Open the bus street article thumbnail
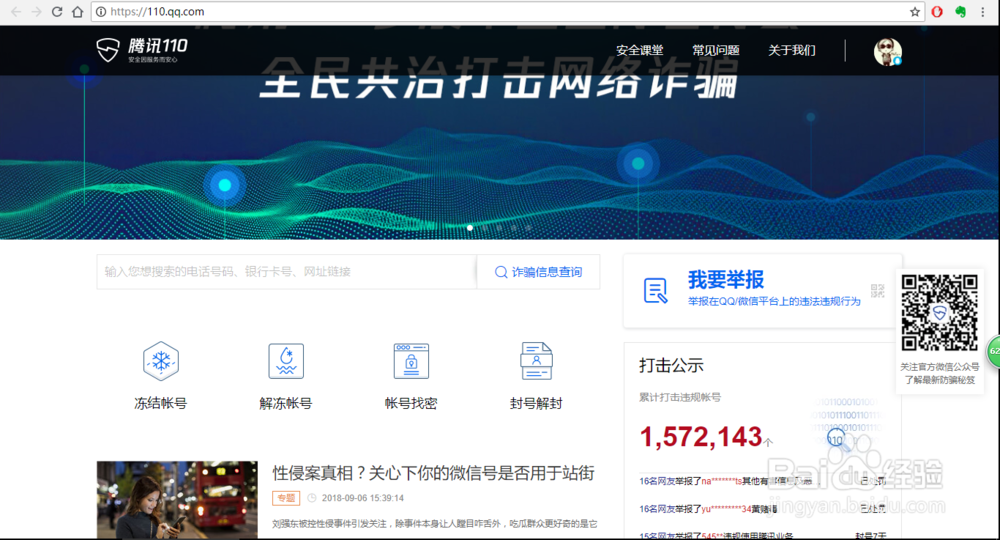1000x540 pixels. tap(177, 500)
